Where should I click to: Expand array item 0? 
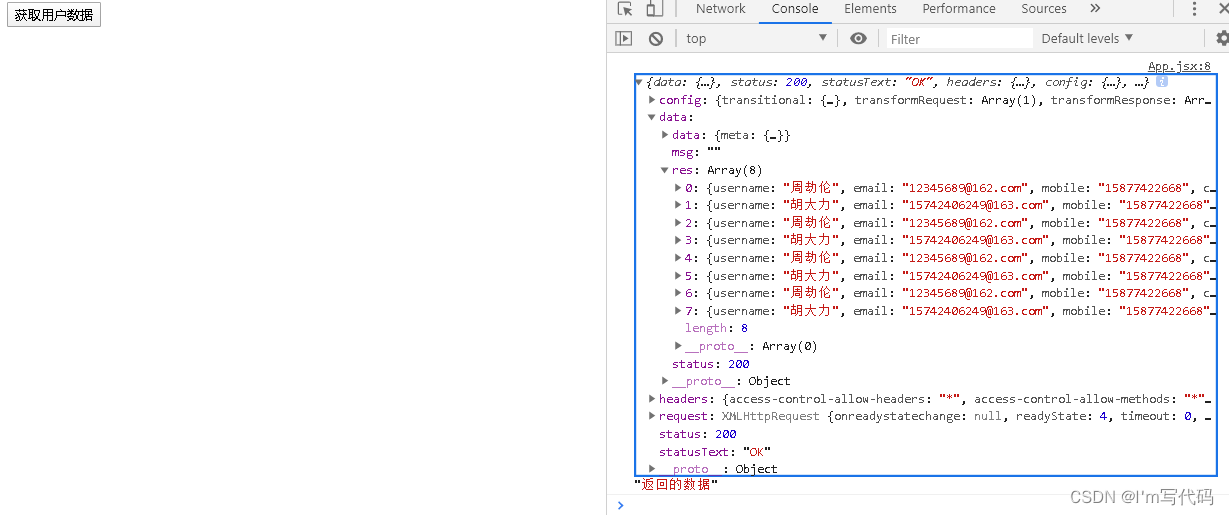tap(678, 188)
